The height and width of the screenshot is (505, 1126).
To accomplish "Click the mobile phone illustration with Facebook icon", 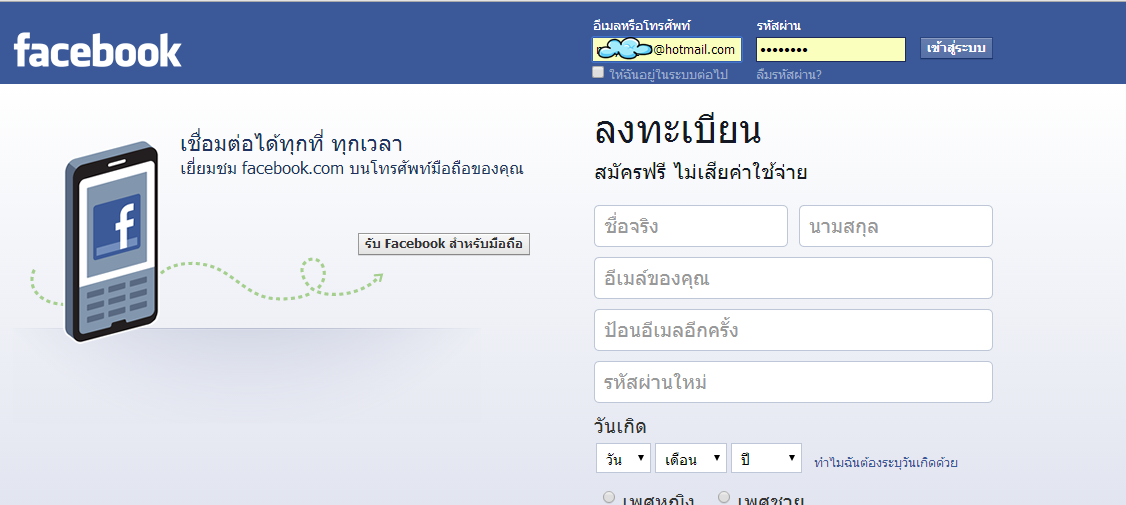I will pyautogui.click(x=111, y=242).
